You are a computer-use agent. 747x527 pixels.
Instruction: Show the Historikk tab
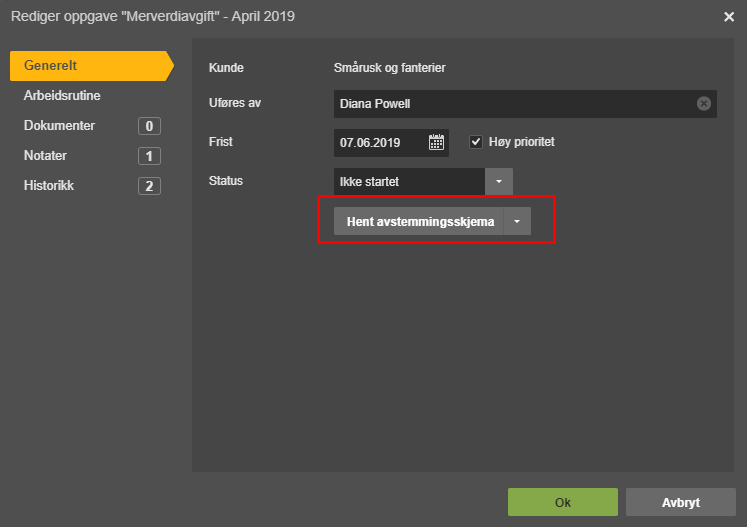49,185
